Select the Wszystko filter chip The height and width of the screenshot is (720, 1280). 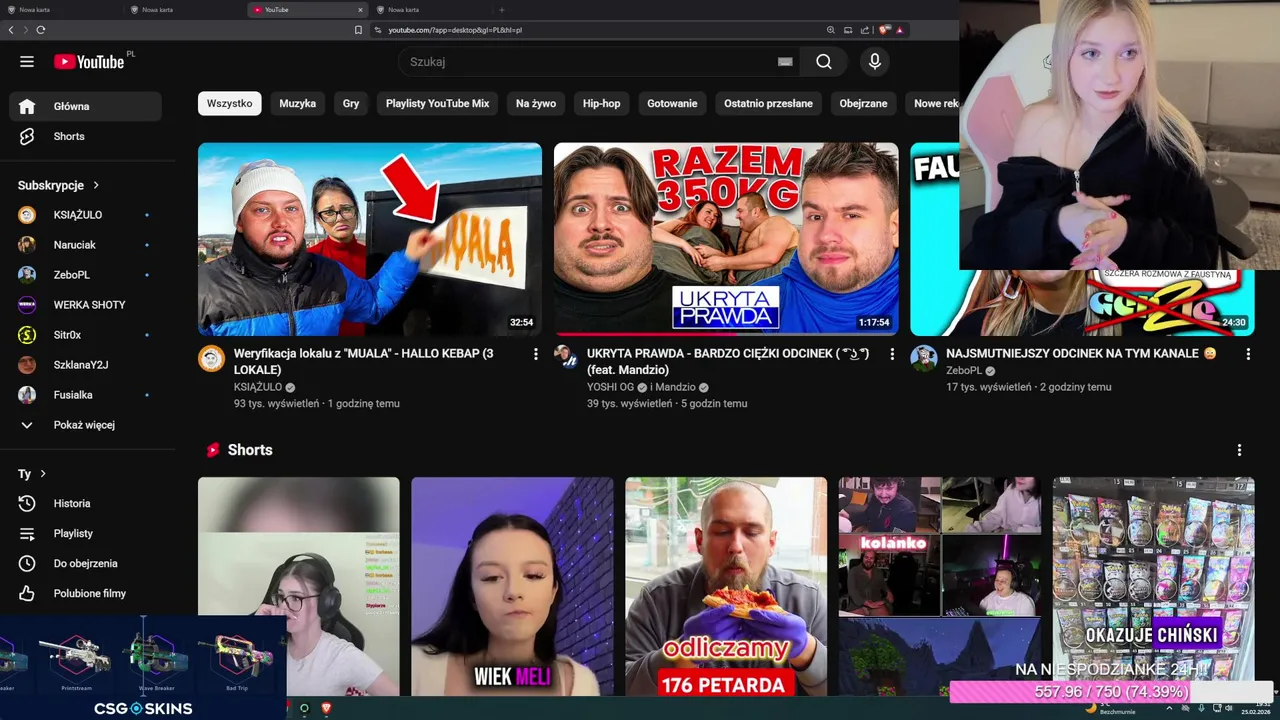pos(230,103)
